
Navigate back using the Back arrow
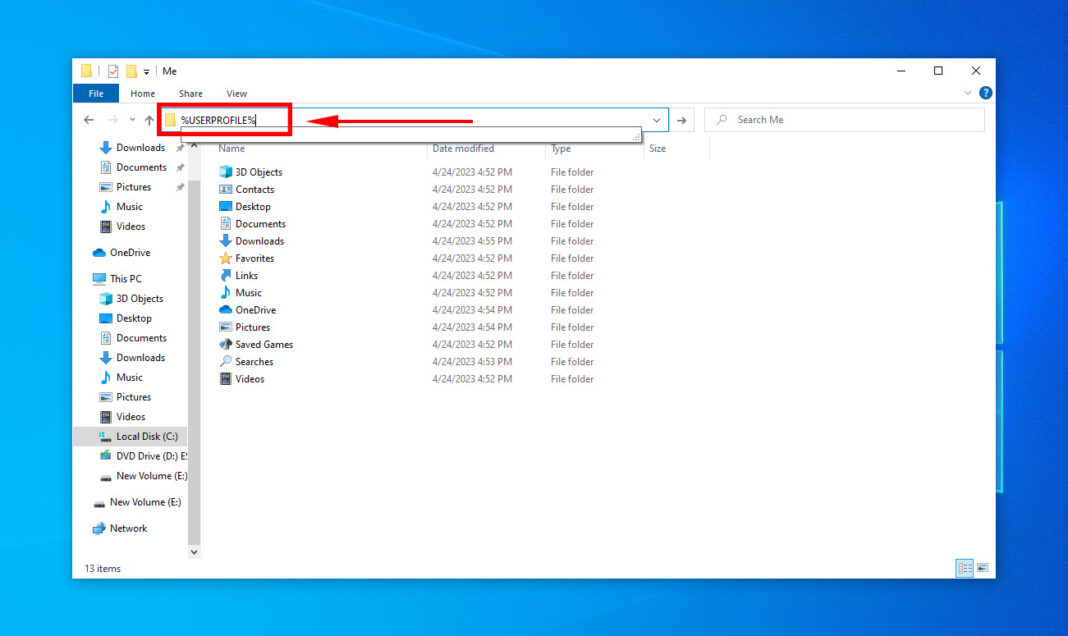tap(89, 119)
